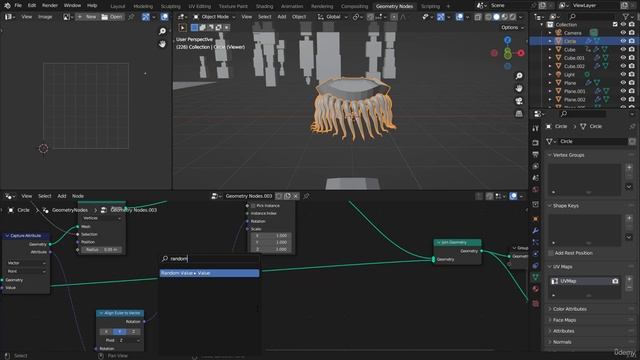
Task: Toggle visibility eye for Cube.001
Action: click(623, 58)
